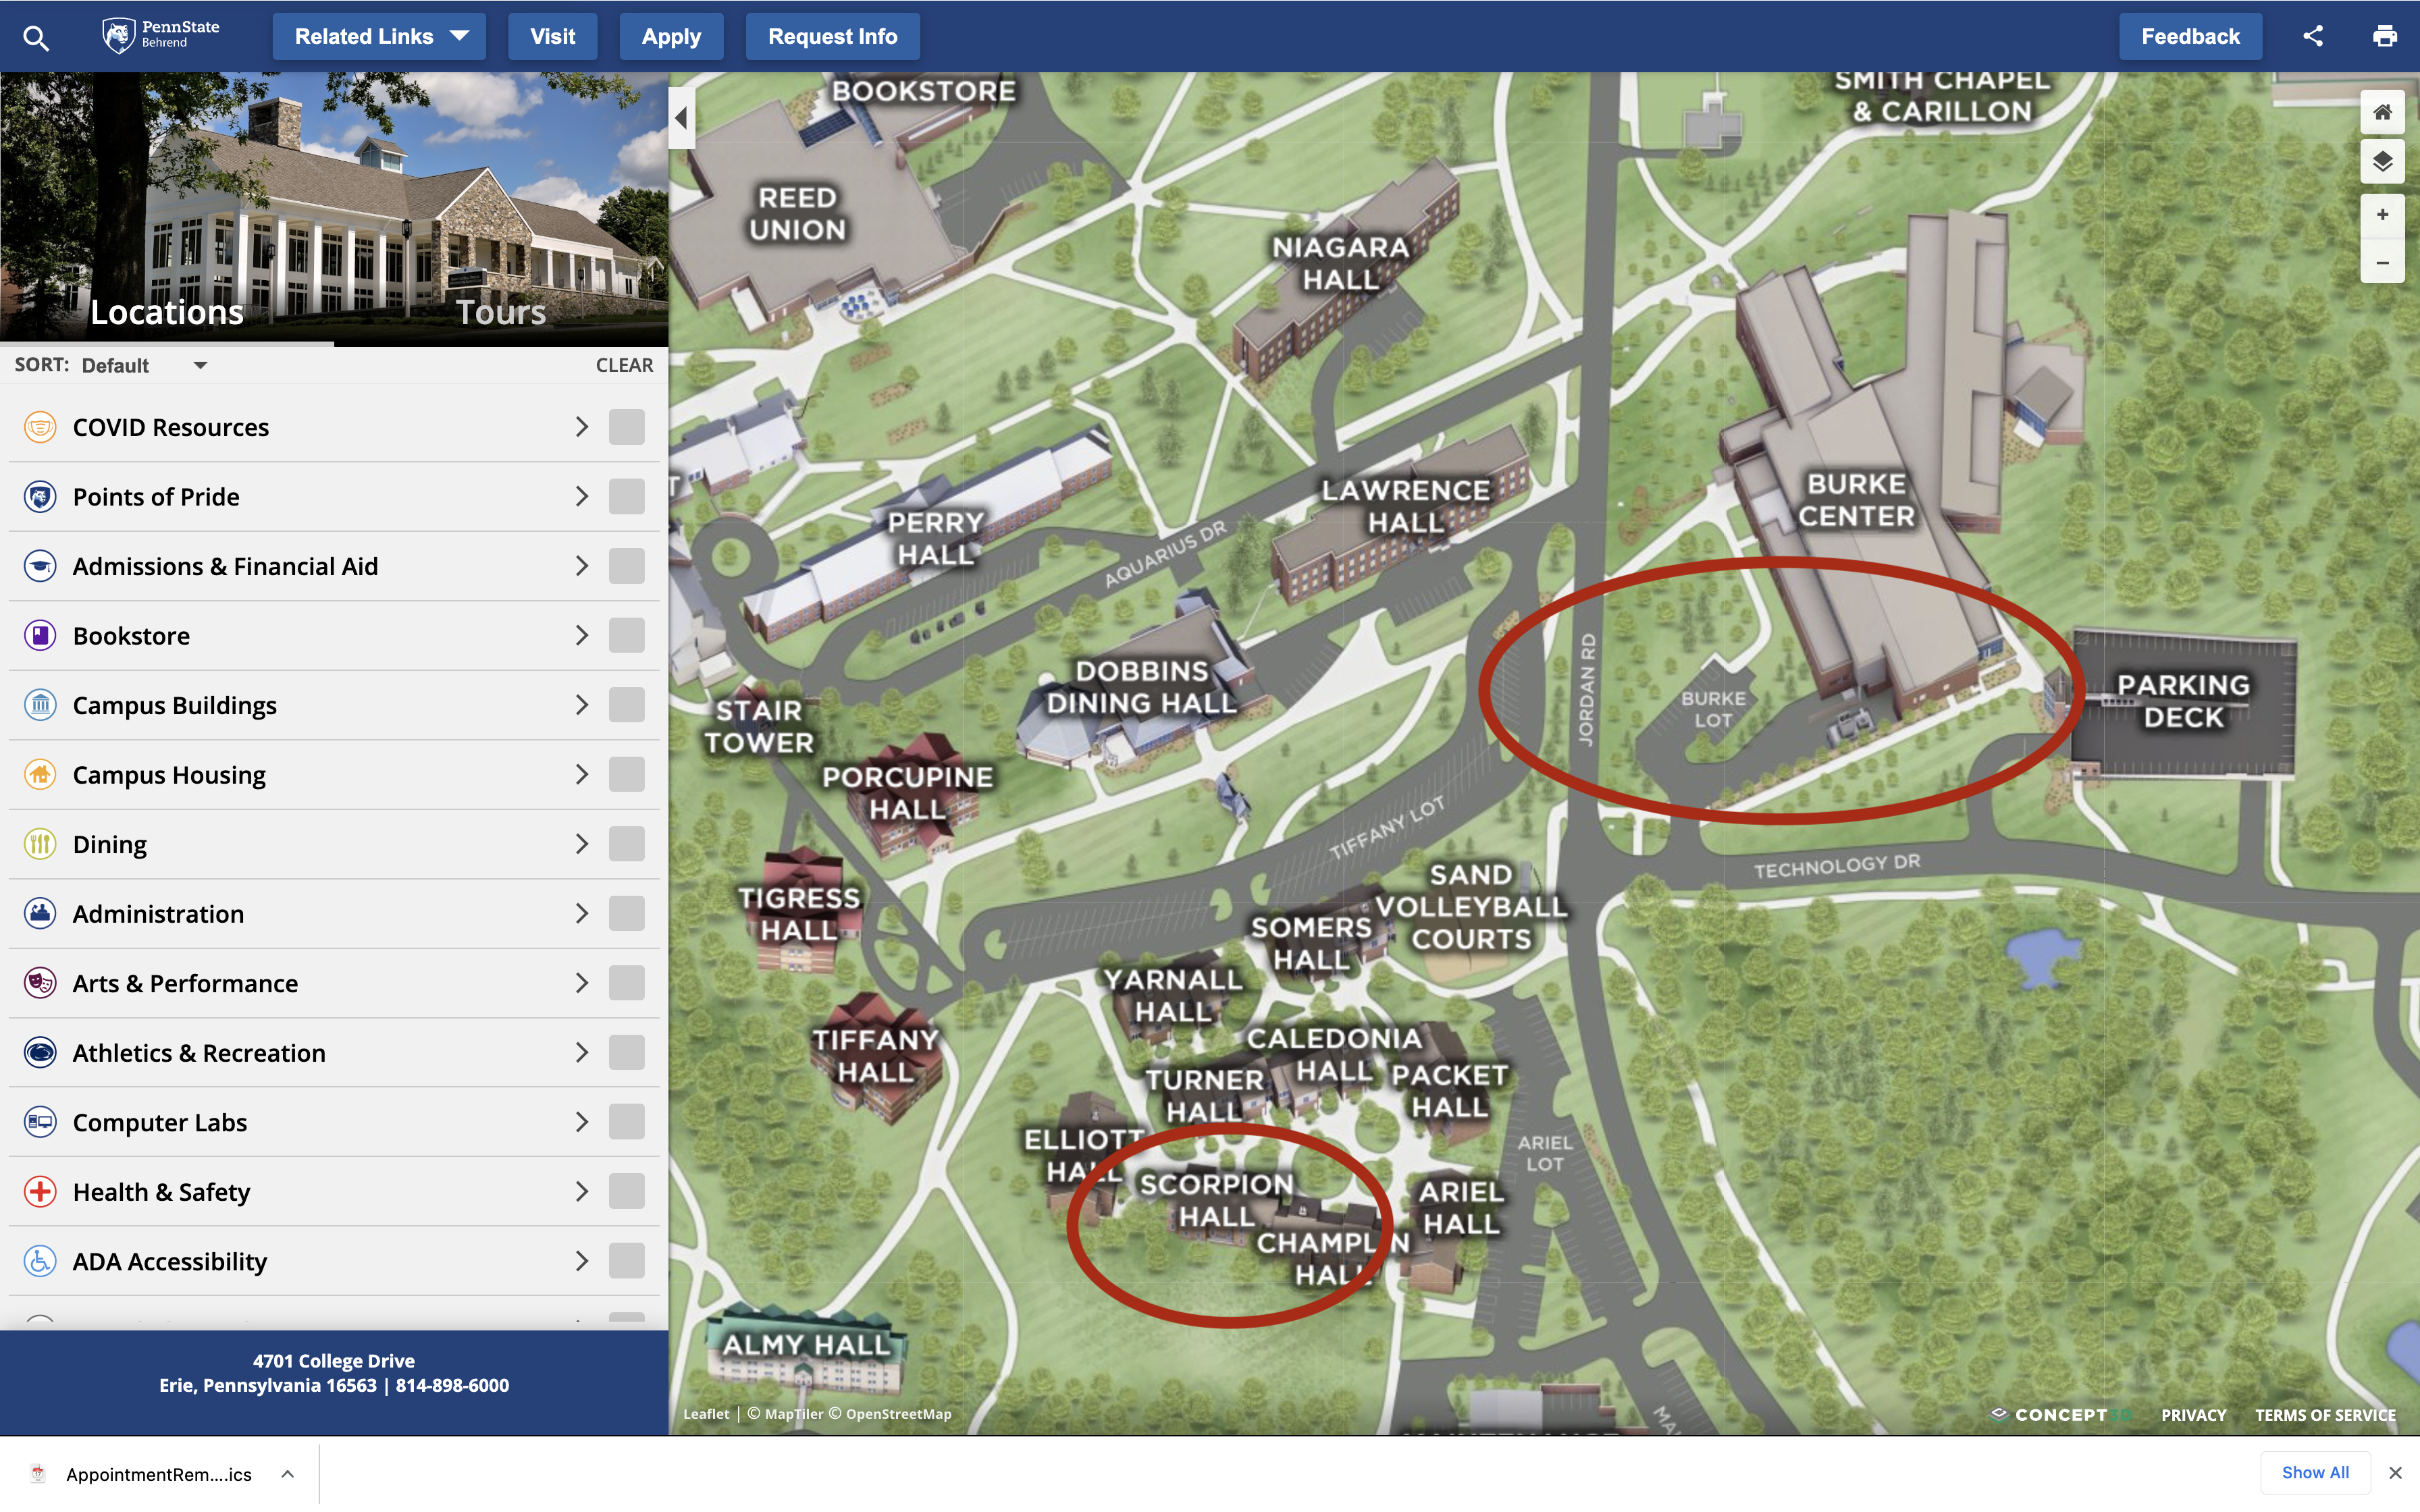The height and width of the screenshot is (1512, 2420).
Task: Open the Related Links dropdown
Action: [379, 37]
